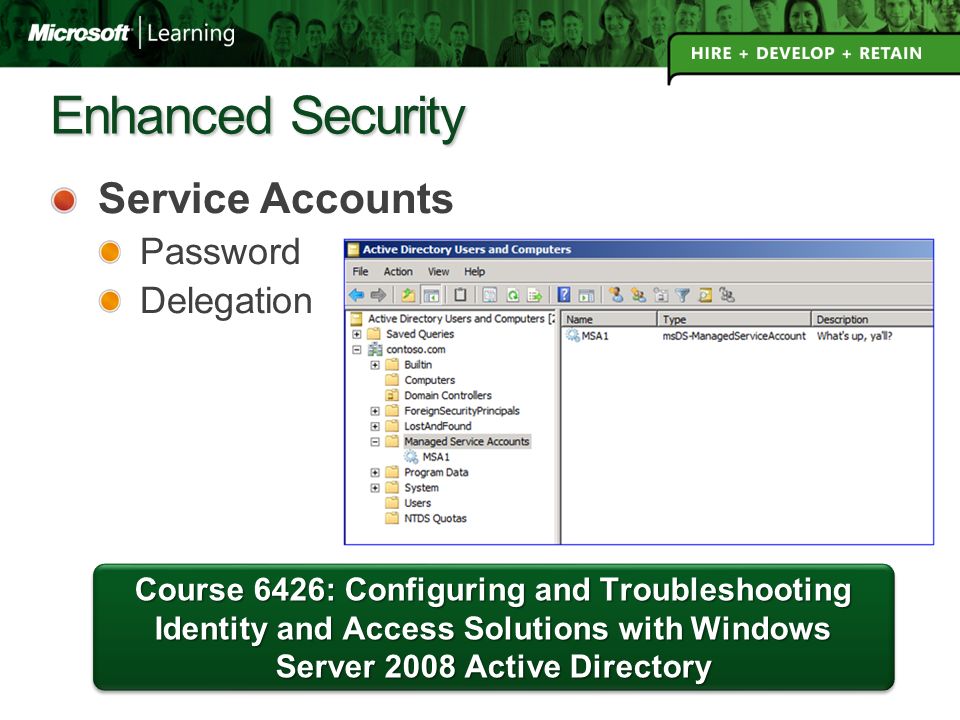Click the funnel Filter Options icon
960x720 pixels.
(x=683, y=295)
